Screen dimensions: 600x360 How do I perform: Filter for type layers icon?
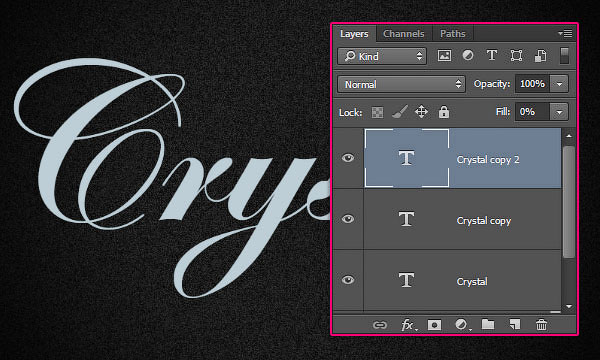click(x=492, y=56)
